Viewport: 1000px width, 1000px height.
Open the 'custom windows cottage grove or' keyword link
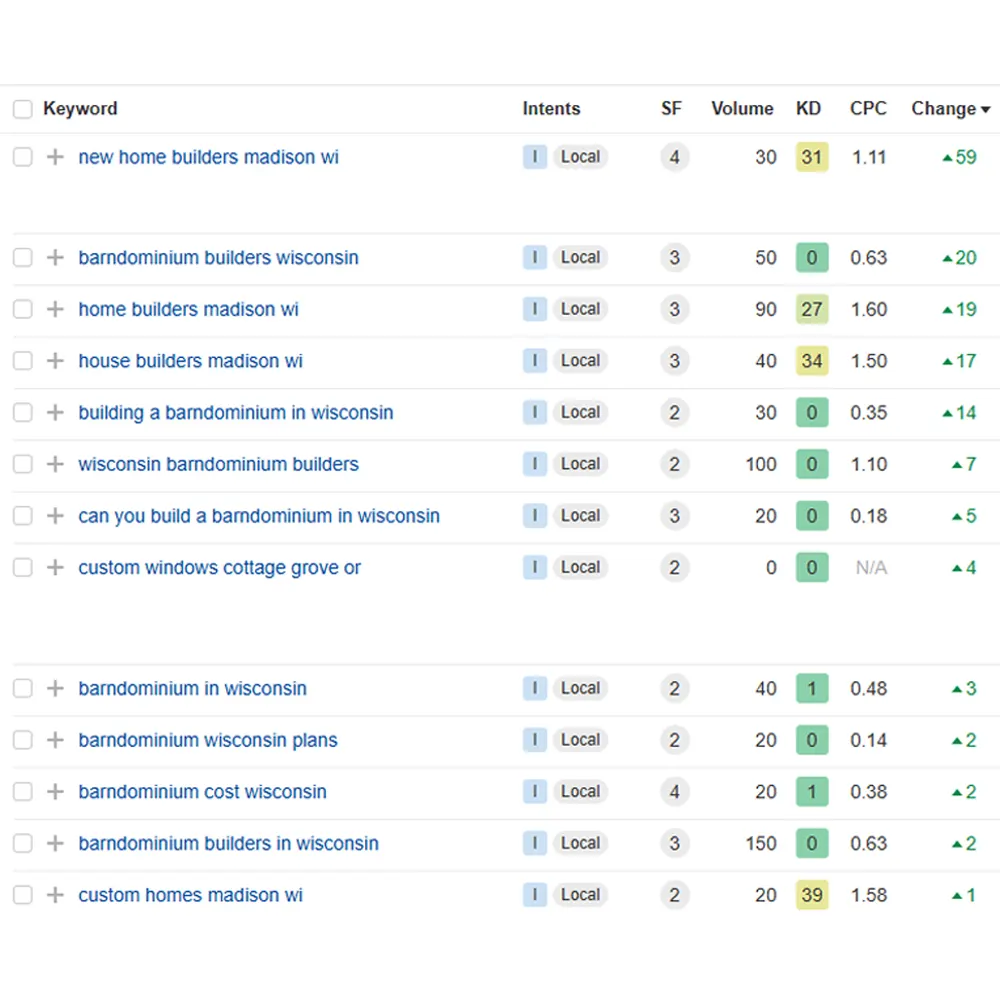pyautogui.click(x=219, y=568)
